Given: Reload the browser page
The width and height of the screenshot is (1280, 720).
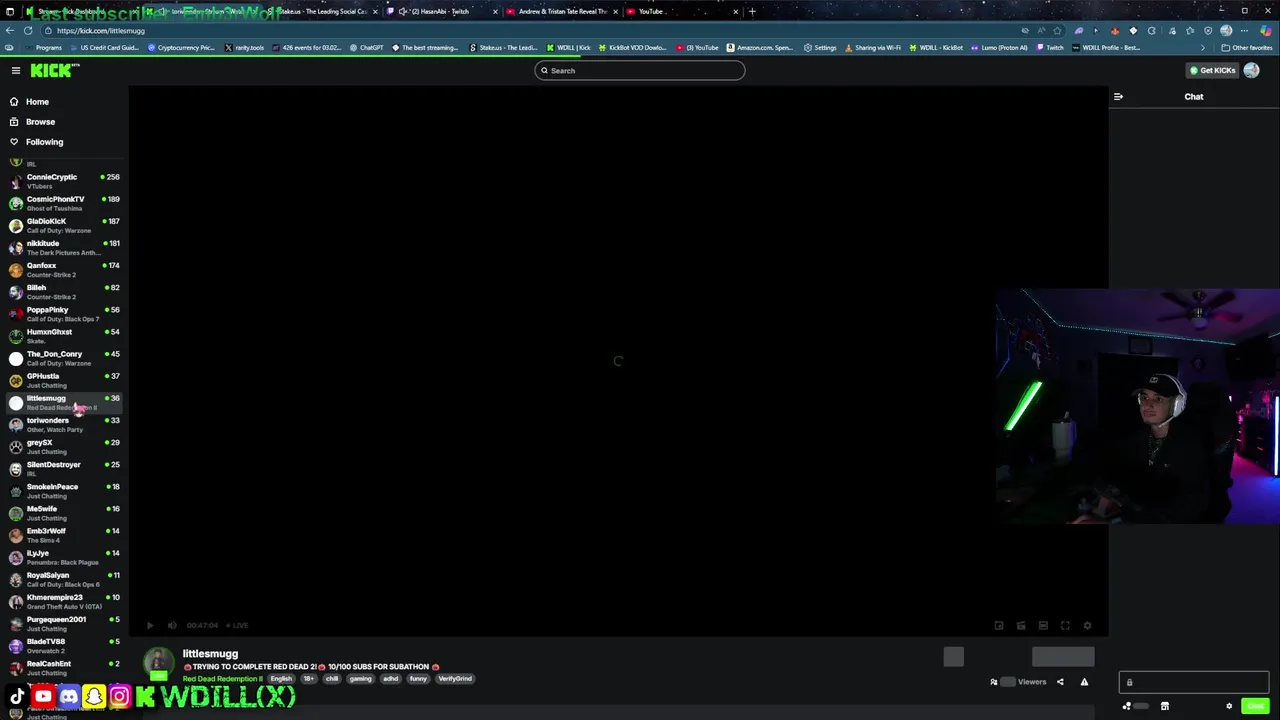Looking at the screenshot, I should tap(28, 30).
